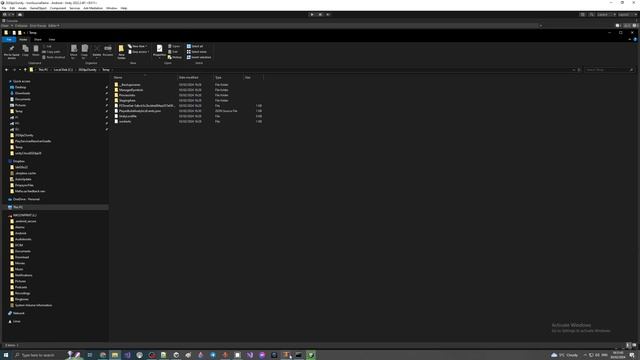The image size is (640, 360).
Task: Collapse the Explorer ribbon with the chevron
Action: pos(629,40)
